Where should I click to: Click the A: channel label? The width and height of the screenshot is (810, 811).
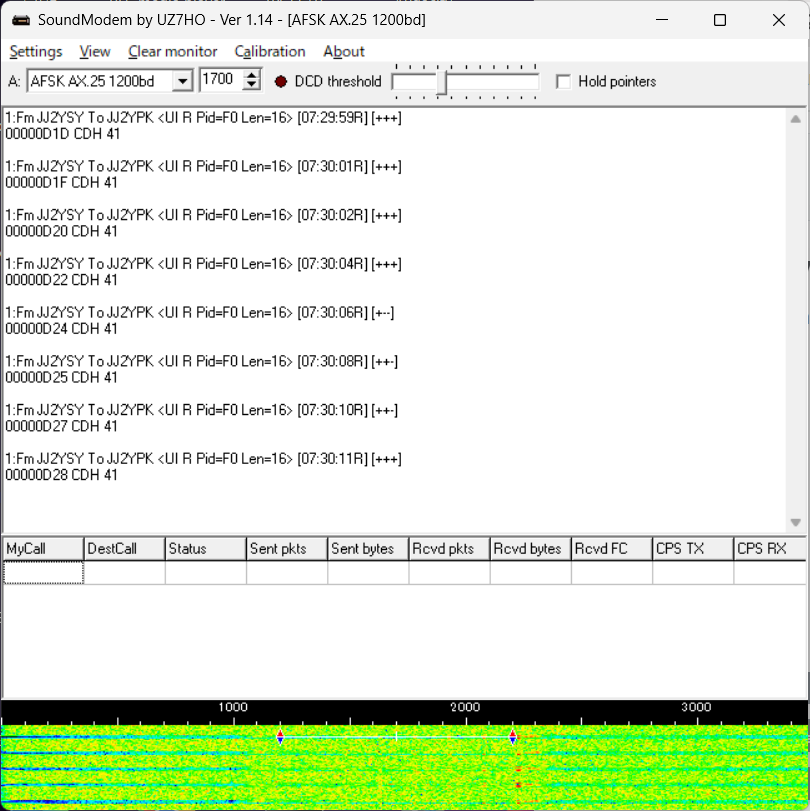point(14,82)
